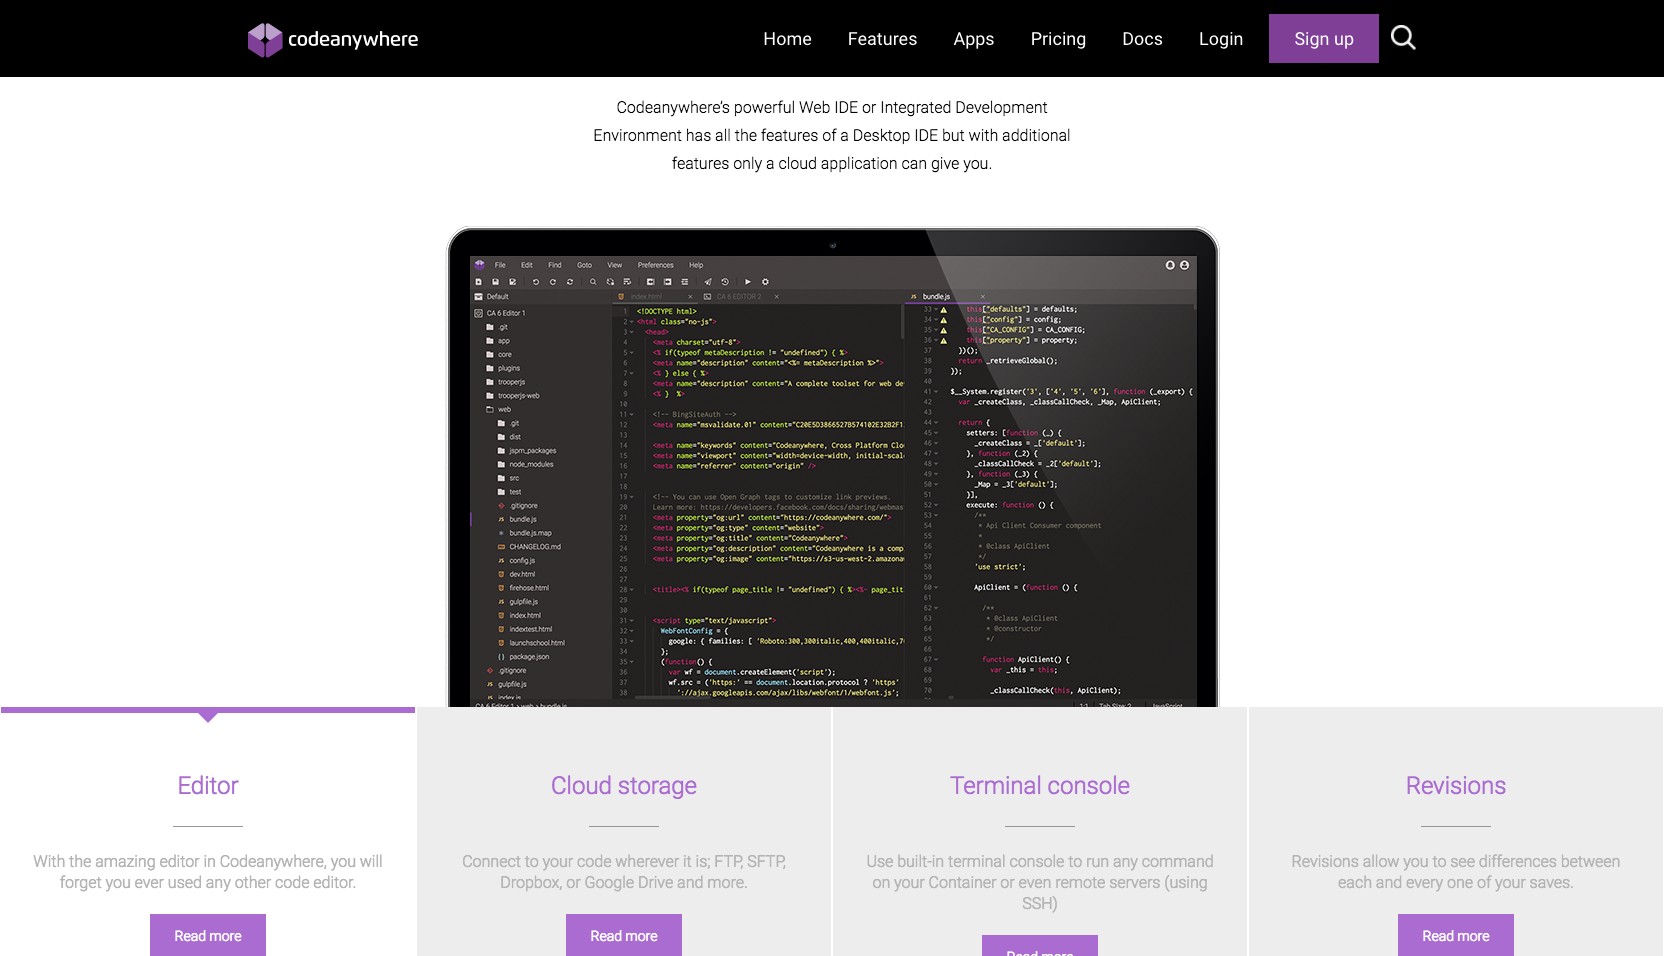The width and height of the screenshot is (1664, 956).
Task: Select the Cloud storage feature tab
Action: tap(624, 786)
